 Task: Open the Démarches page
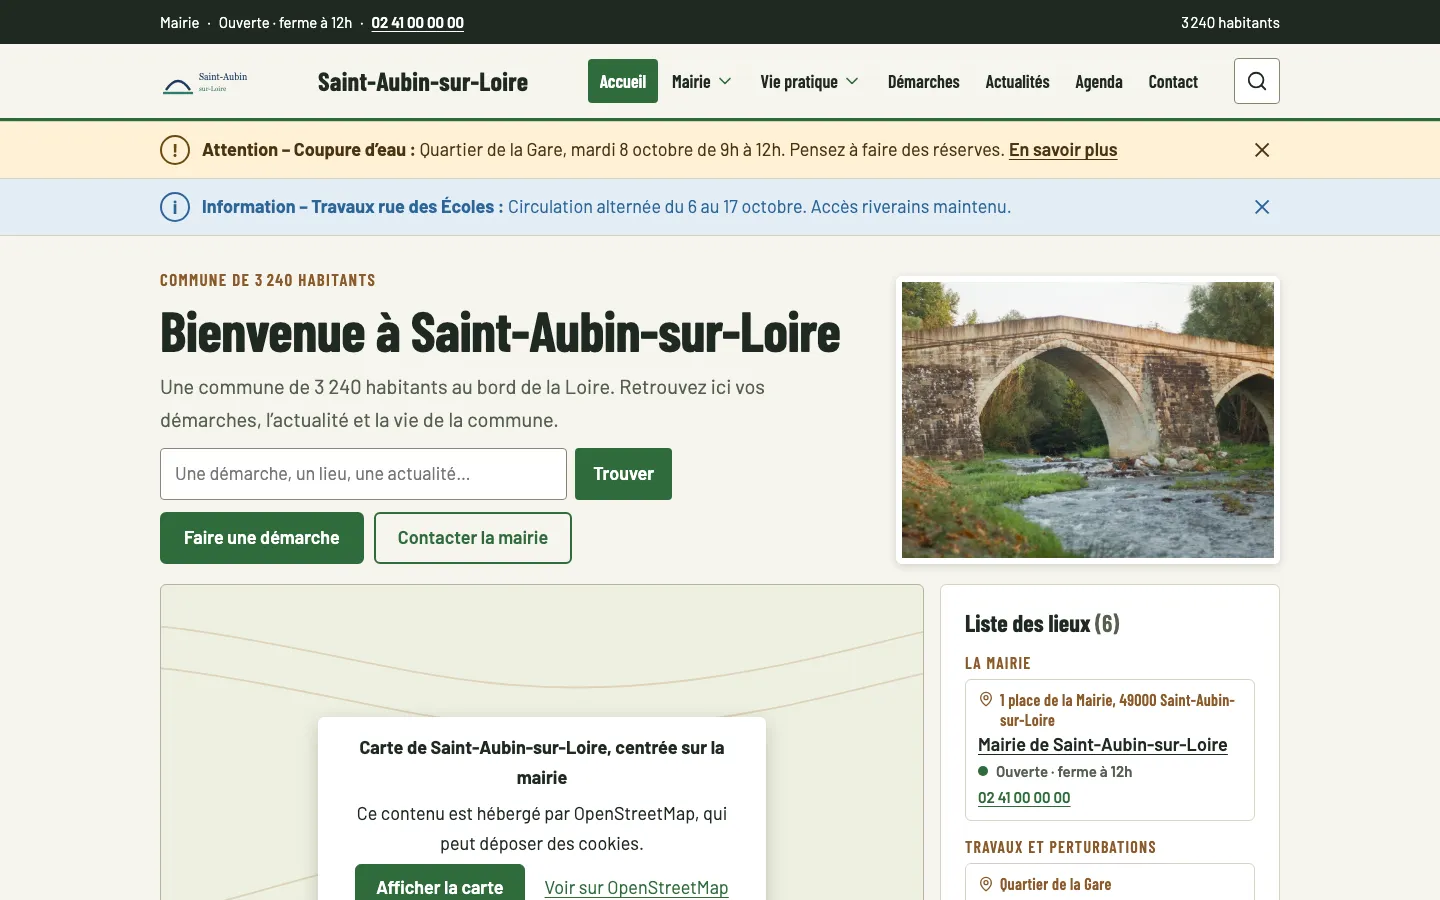[x=924, y=81]
